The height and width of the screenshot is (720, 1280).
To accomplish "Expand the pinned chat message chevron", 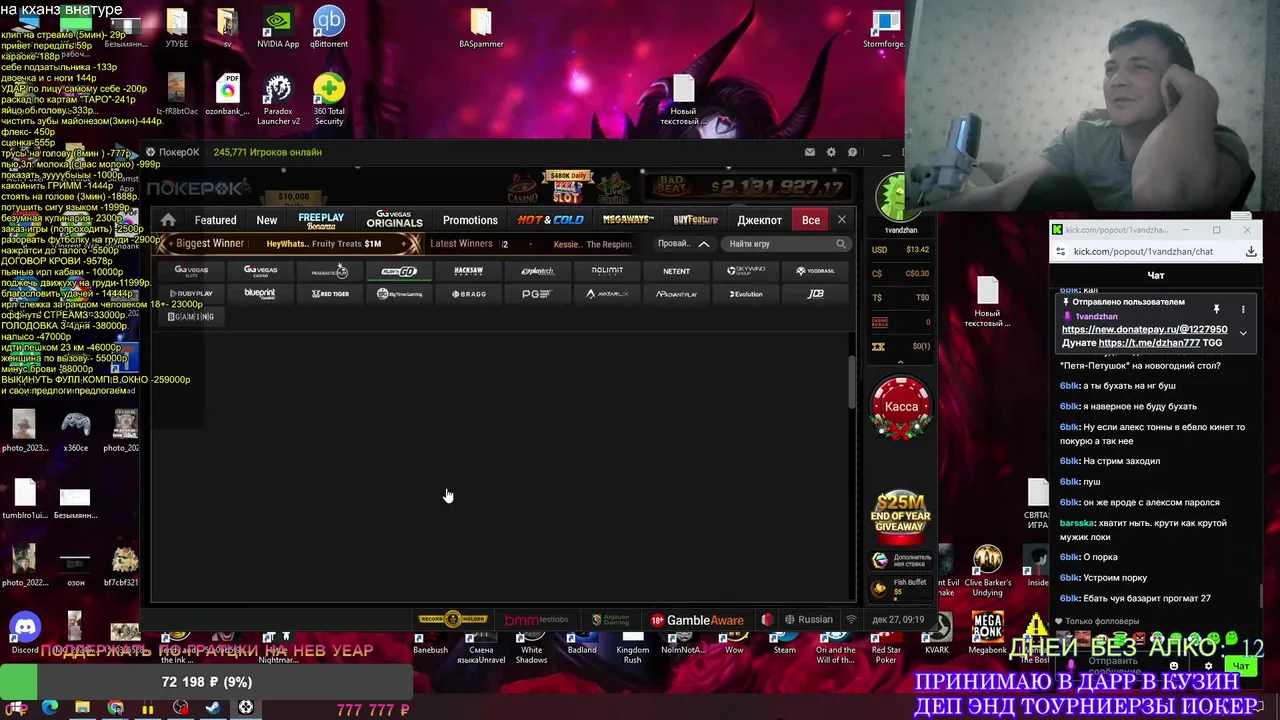I will [x=1243, y=333].
